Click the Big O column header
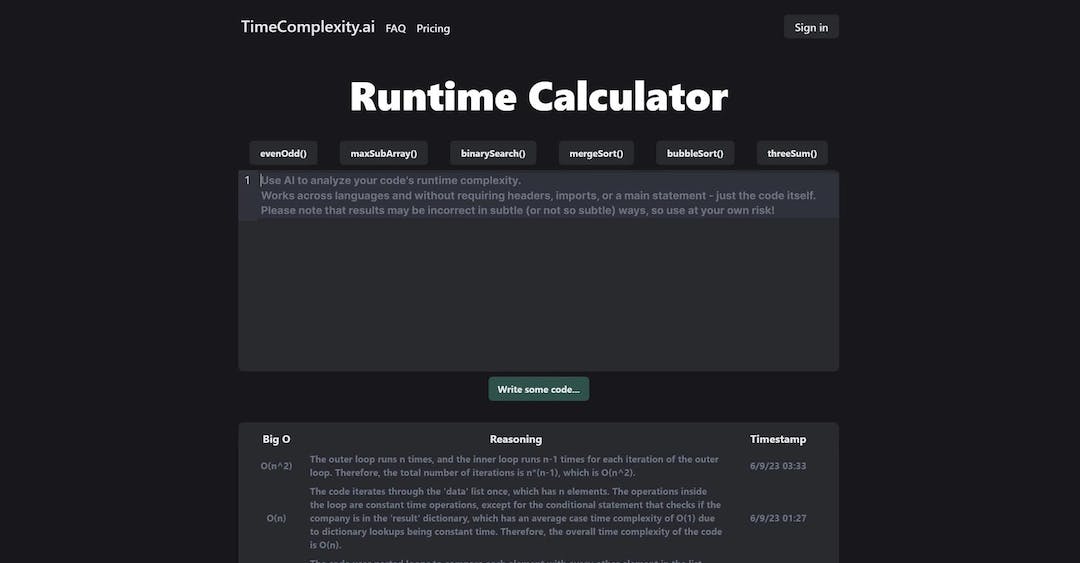The width and height of the screenshot is (1080, 563). [x=276, y=439]
